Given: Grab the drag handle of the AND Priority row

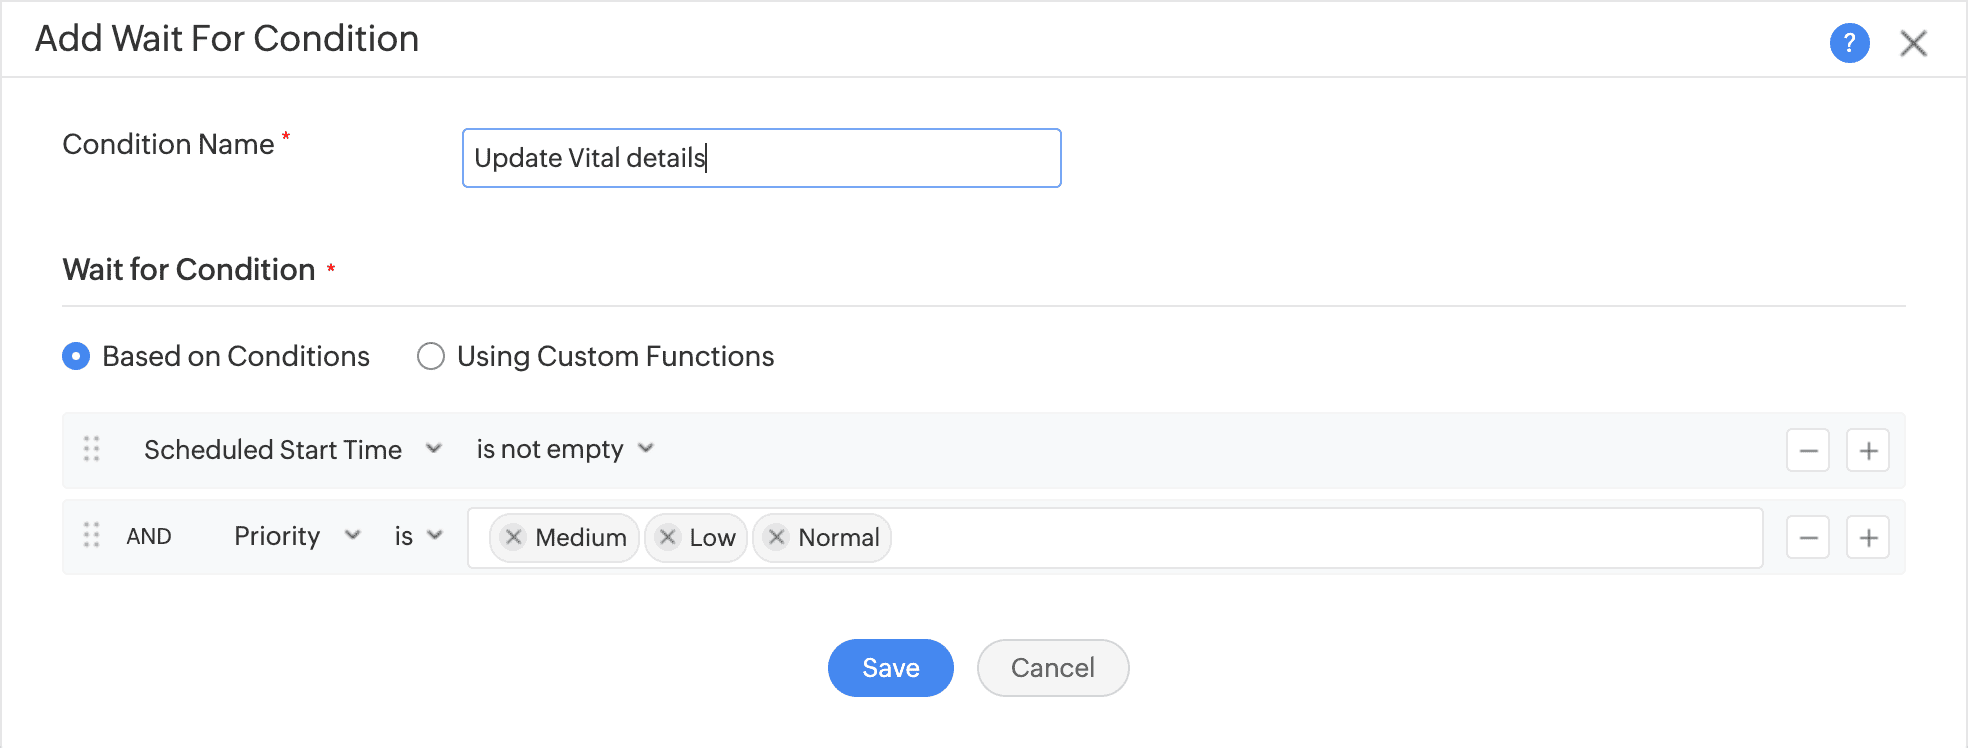Looking at the screenshot, I should (x=92, y=536).
